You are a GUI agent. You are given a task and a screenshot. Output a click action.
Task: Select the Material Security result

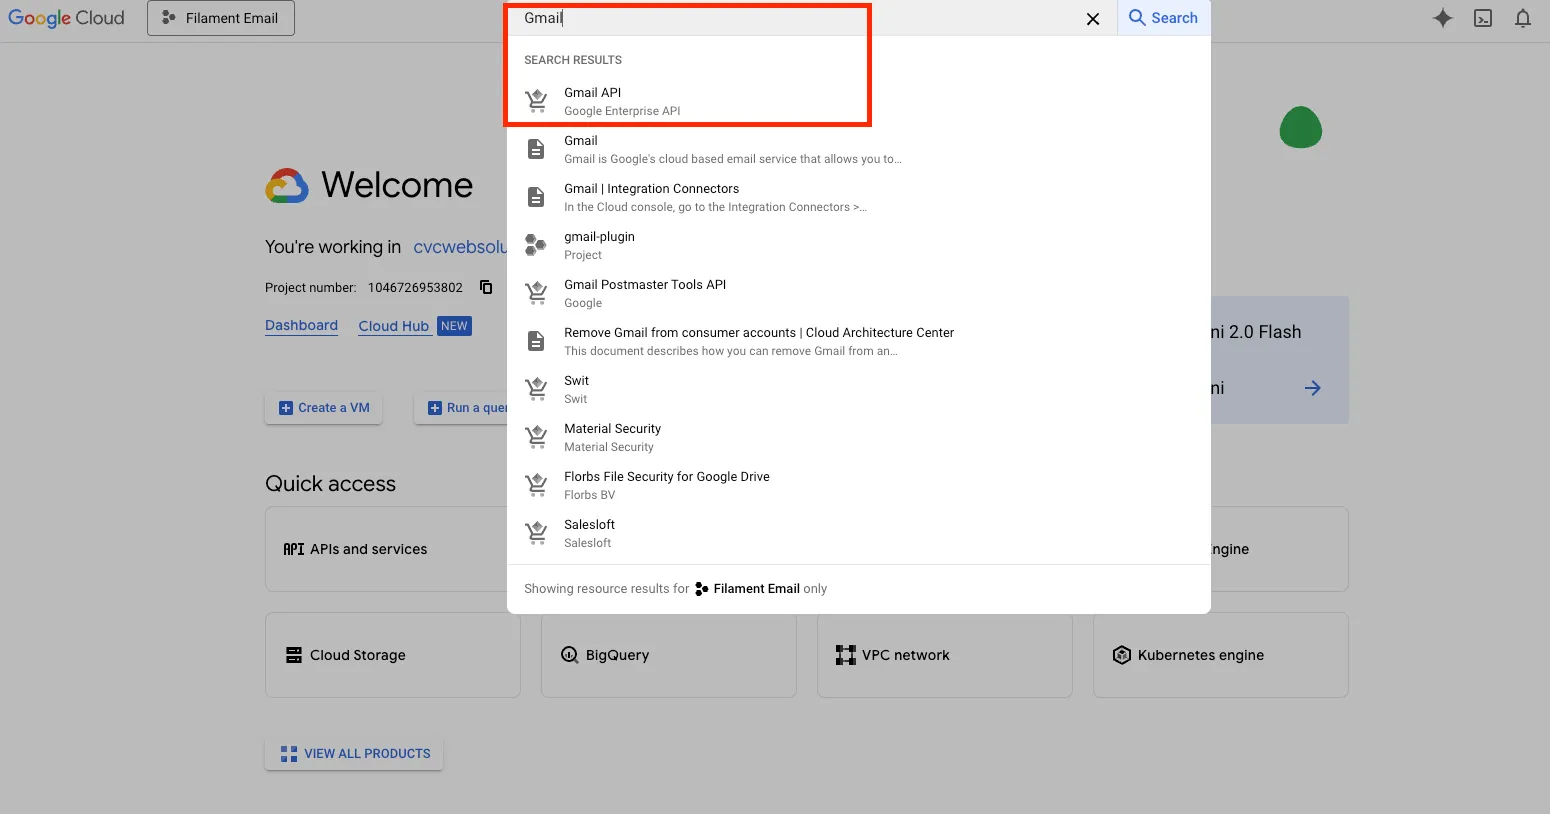click(x=859, y=437)
